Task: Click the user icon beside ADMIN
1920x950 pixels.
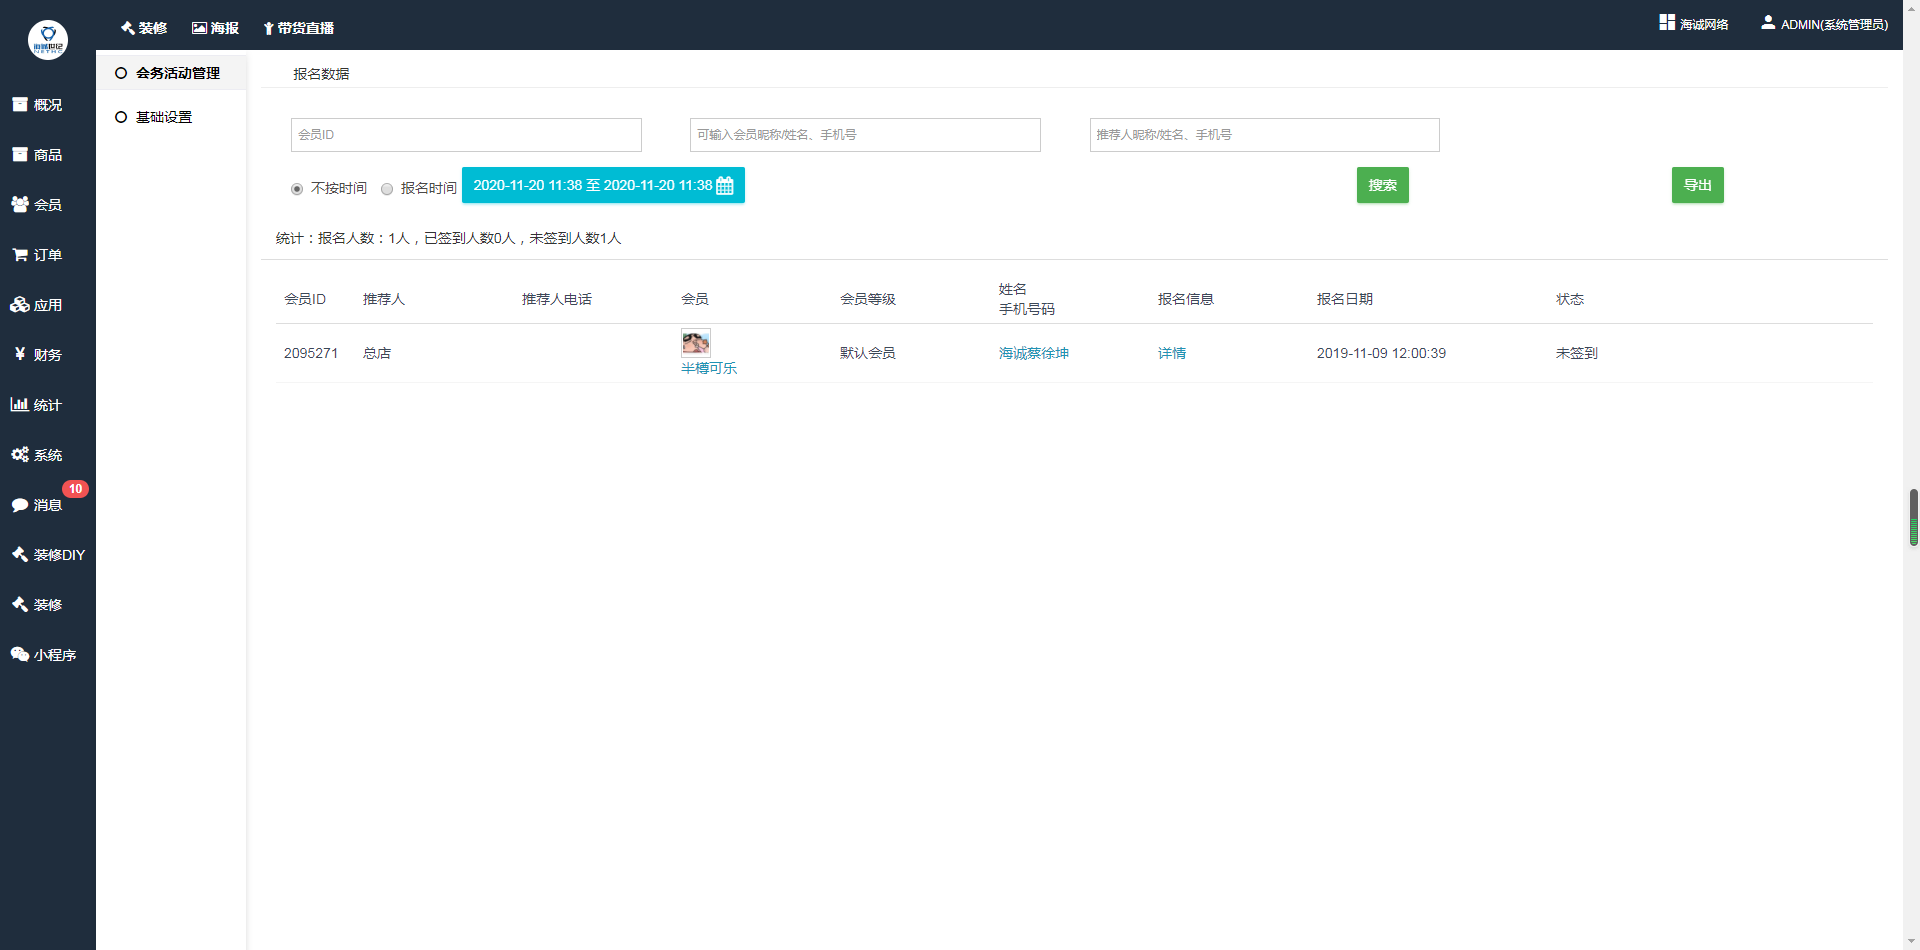Action: [x=1768, y=22]
